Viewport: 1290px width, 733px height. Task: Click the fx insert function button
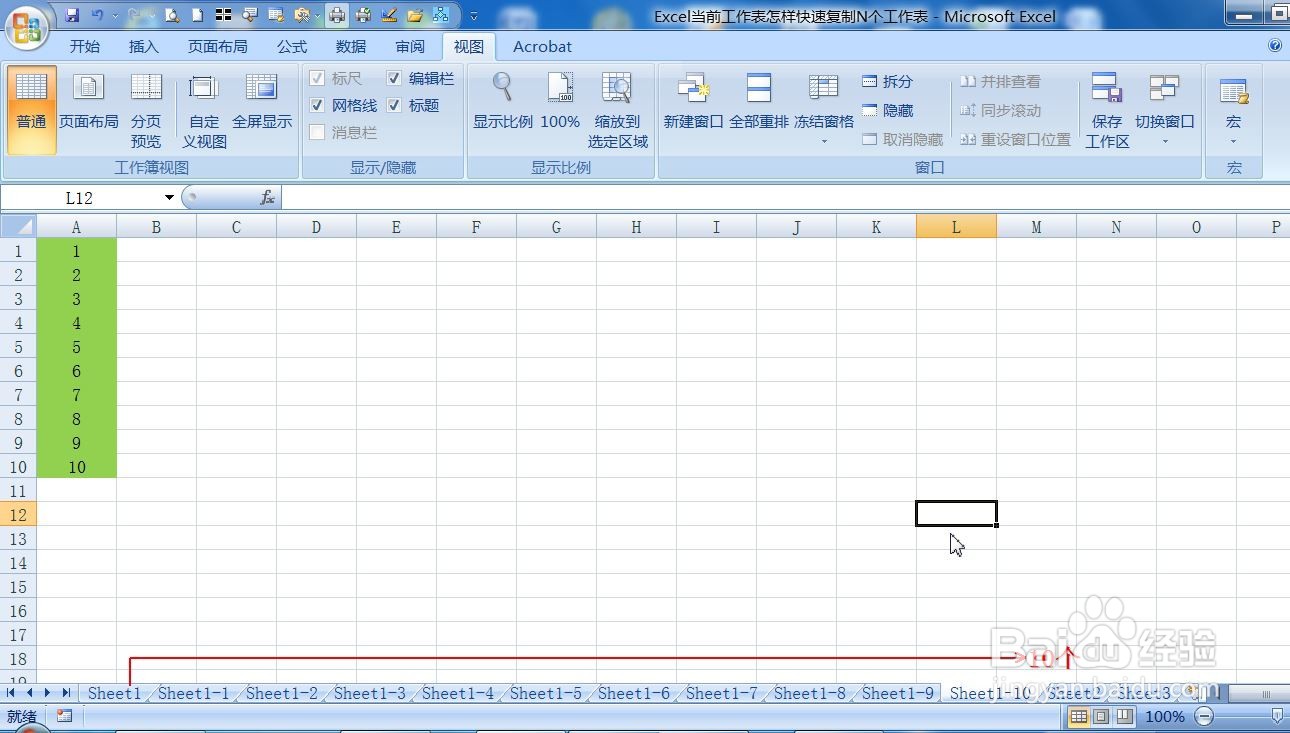pos(267,198)
